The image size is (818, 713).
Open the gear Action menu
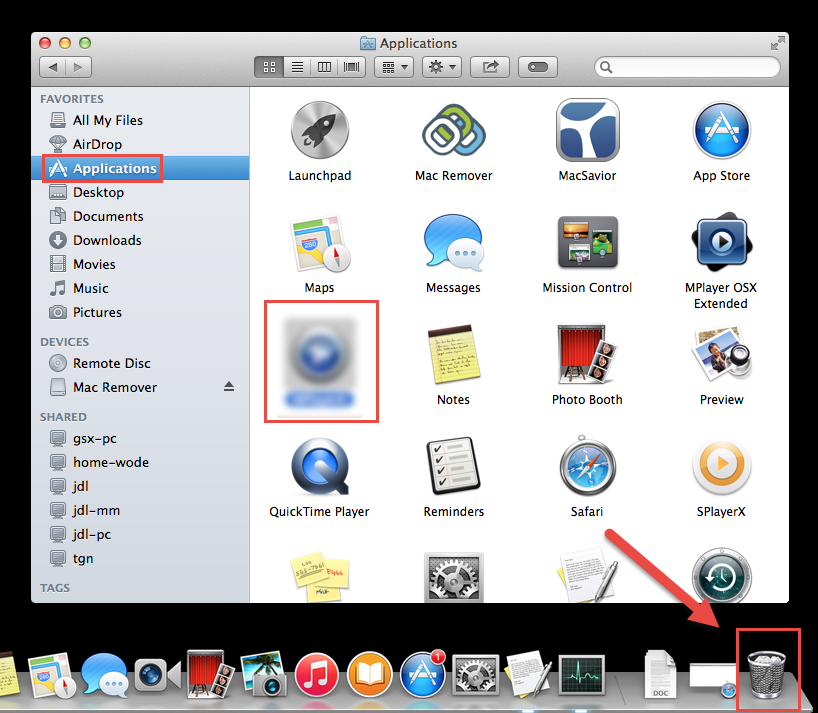pyautogui.click(x=442, y=67)
